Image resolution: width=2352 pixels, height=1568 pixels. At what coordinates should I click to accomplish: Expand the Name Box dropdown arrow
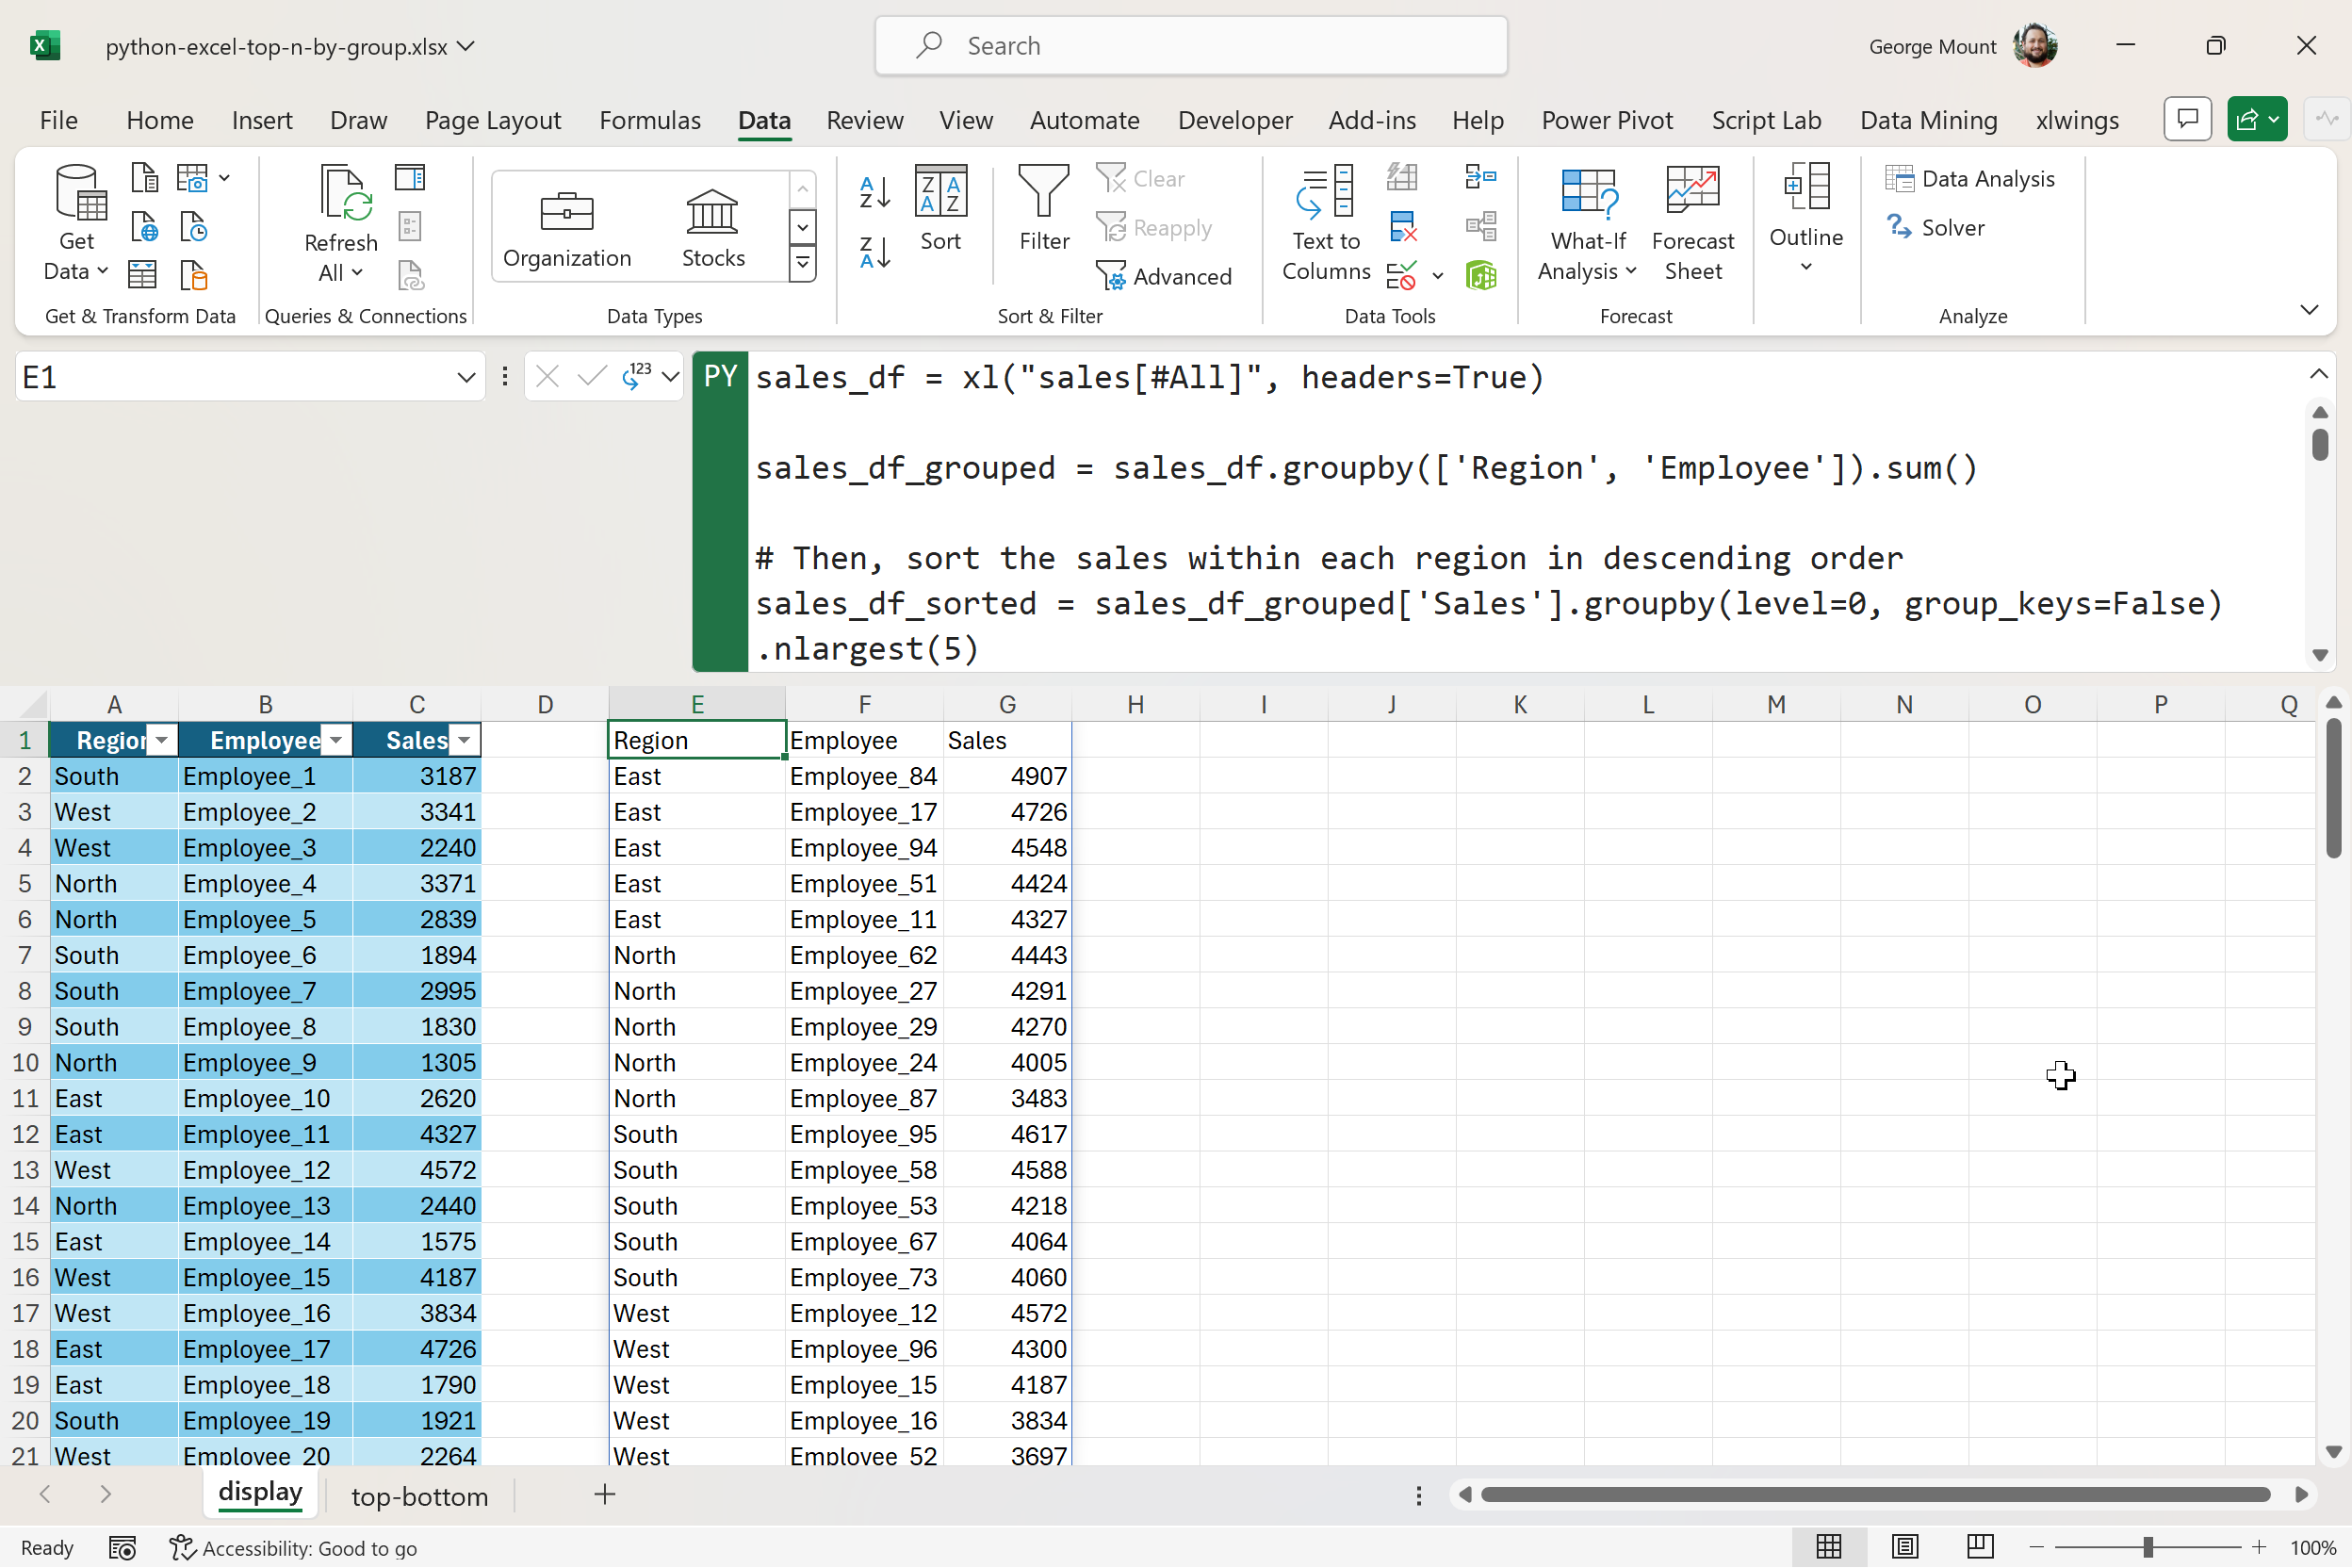coord(465,377)
